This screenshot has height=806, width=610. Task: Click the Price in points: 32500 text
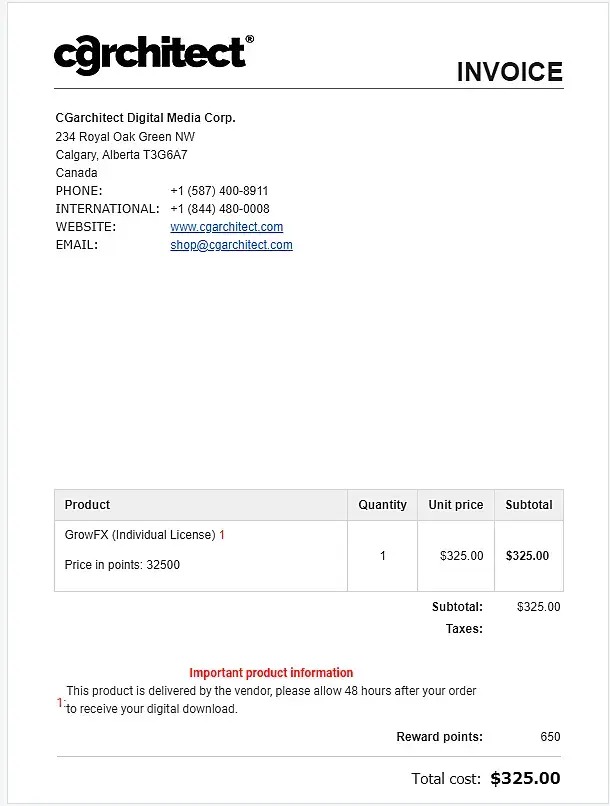(122, 565)
